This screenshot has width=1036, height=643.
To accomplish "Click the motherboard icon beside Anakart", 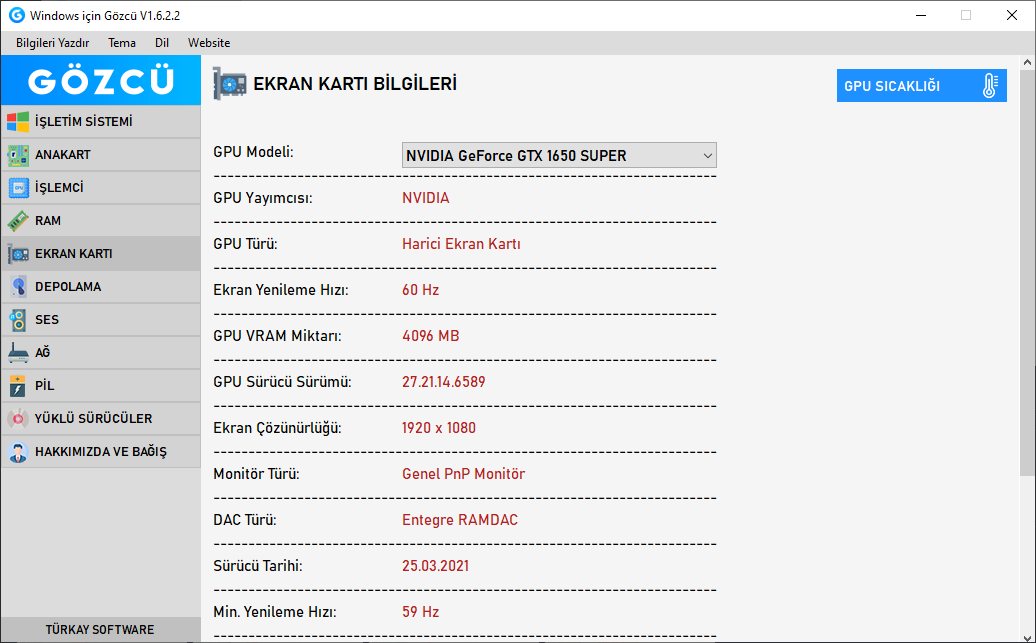I will [18, 155].
